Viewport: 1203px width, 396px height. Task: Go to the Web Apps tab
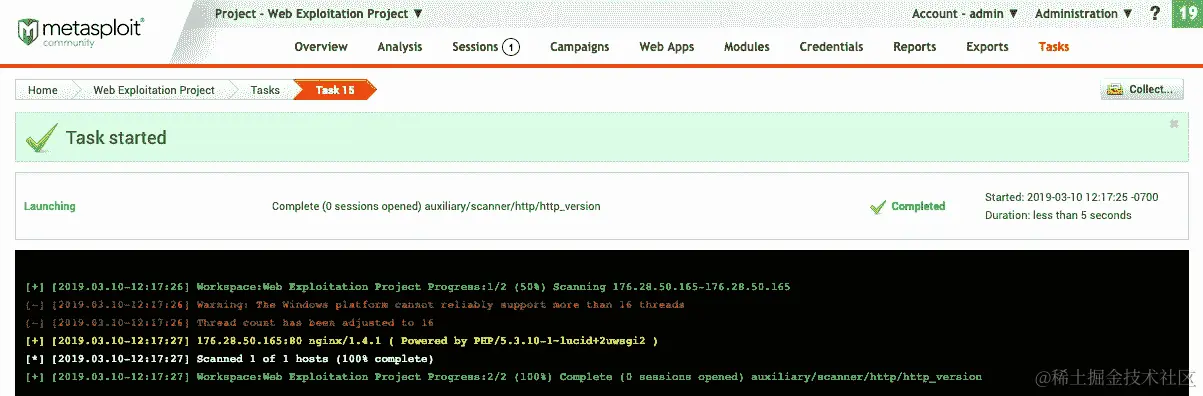click(667, 47)
